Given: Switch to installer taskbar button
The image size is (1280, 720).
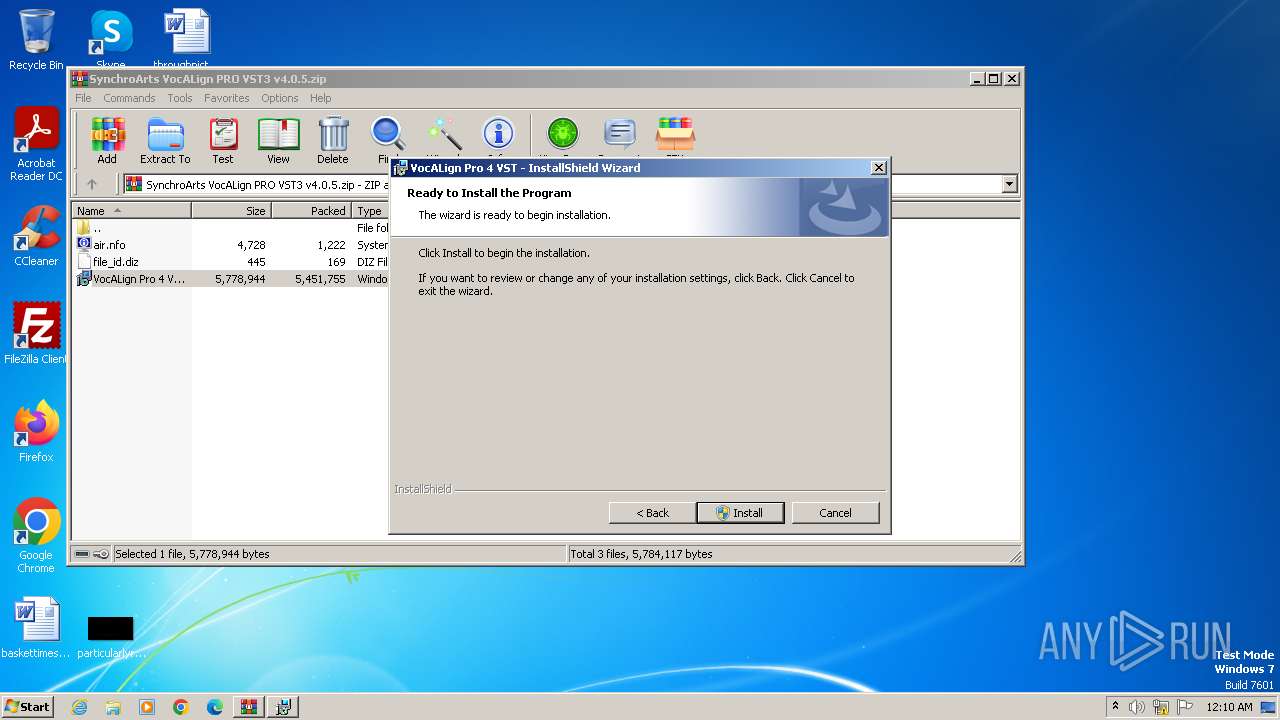Looking at the screenshot, I should 283,706.
